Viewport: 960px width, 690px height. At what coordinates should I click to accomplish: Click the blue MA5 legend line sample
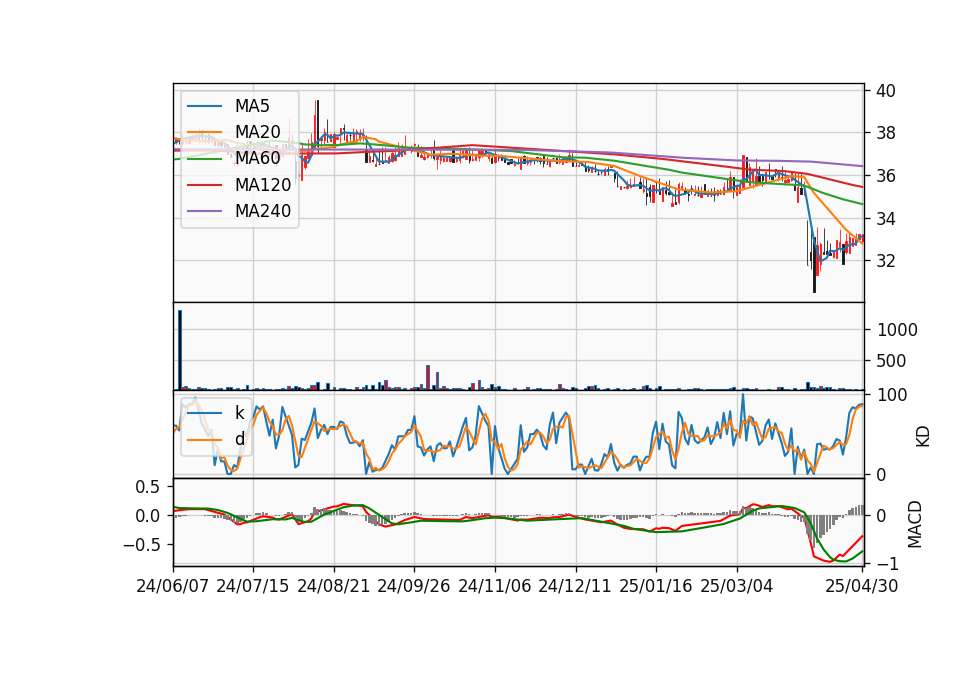coord(204,106)
